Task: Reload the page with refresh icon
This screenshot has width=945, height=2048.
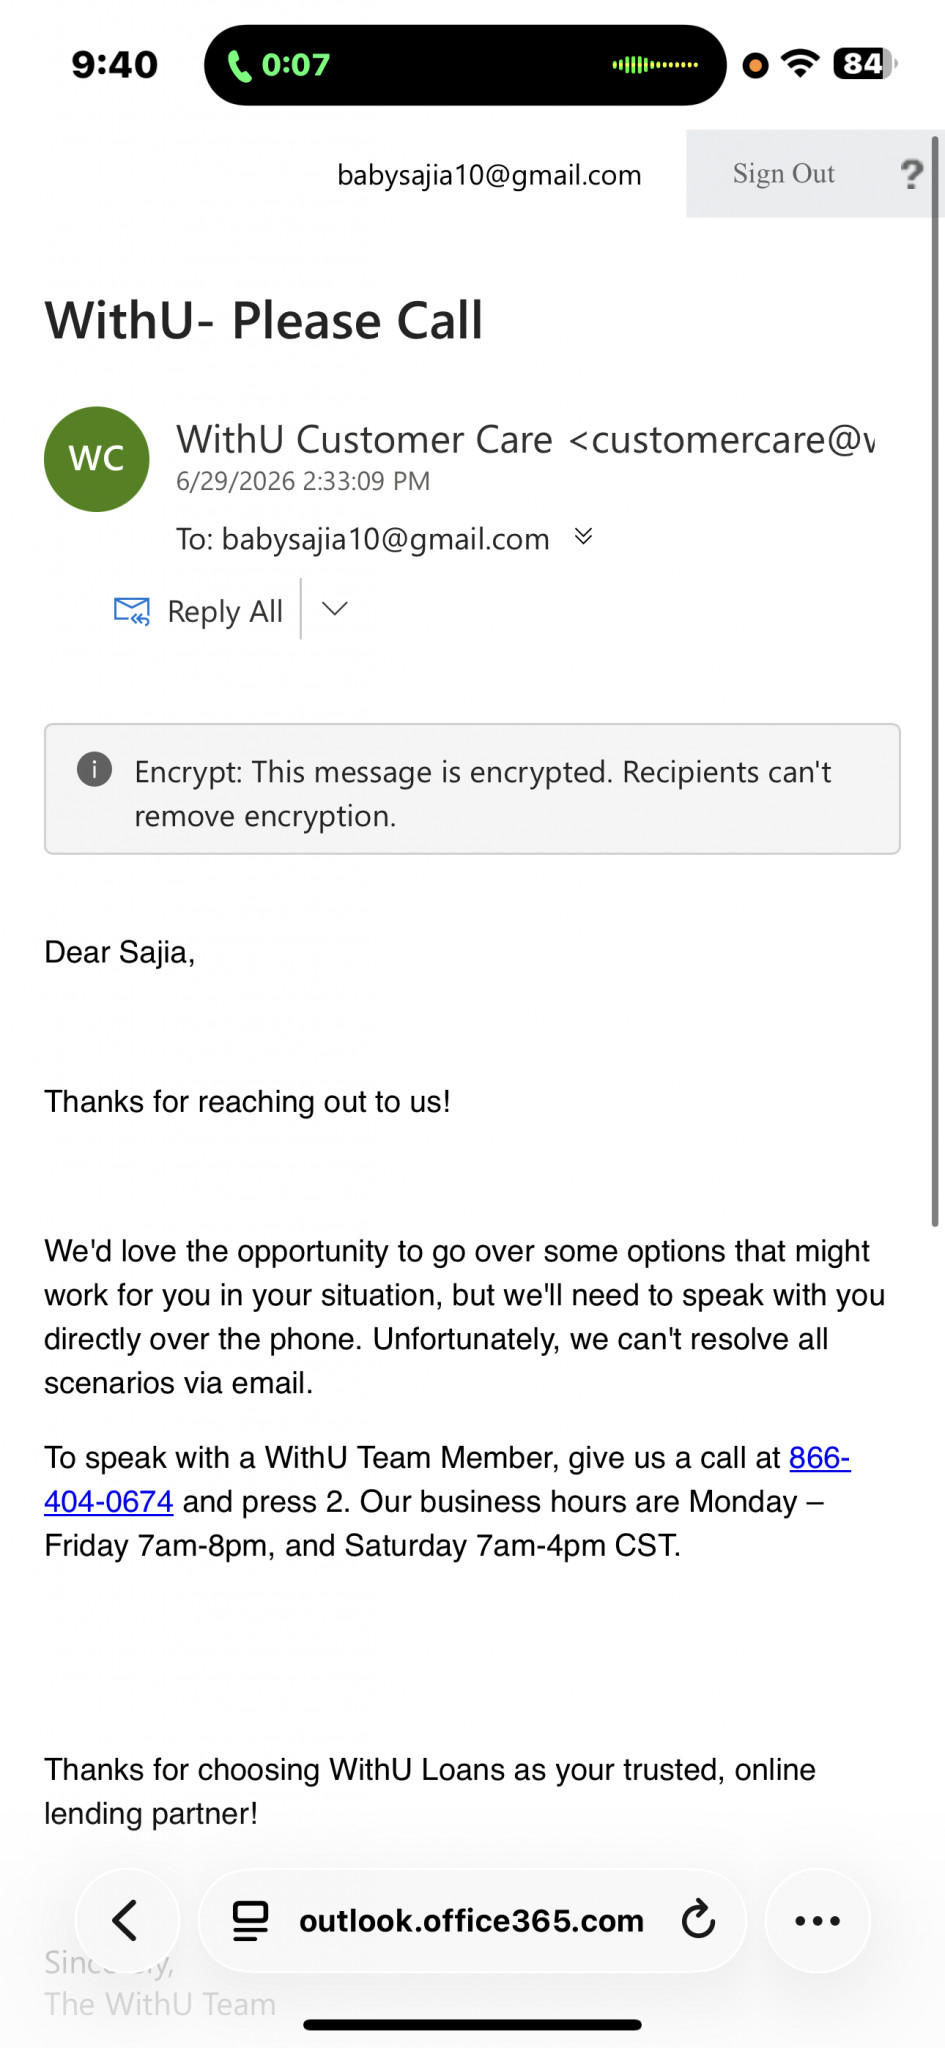Action: click(x=698, y=1920)
